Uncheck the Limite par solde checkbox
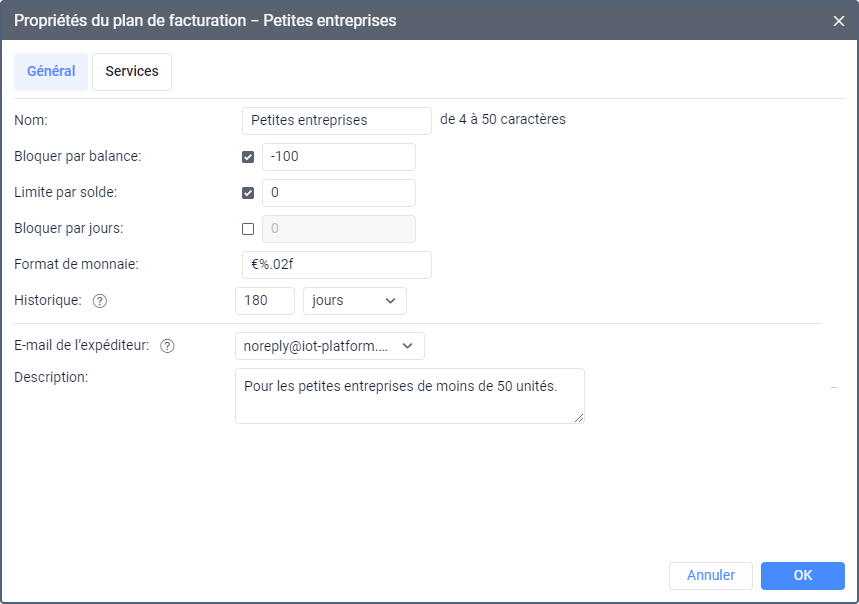Viewport: 859px width, 604px height. tap(248, 193)
